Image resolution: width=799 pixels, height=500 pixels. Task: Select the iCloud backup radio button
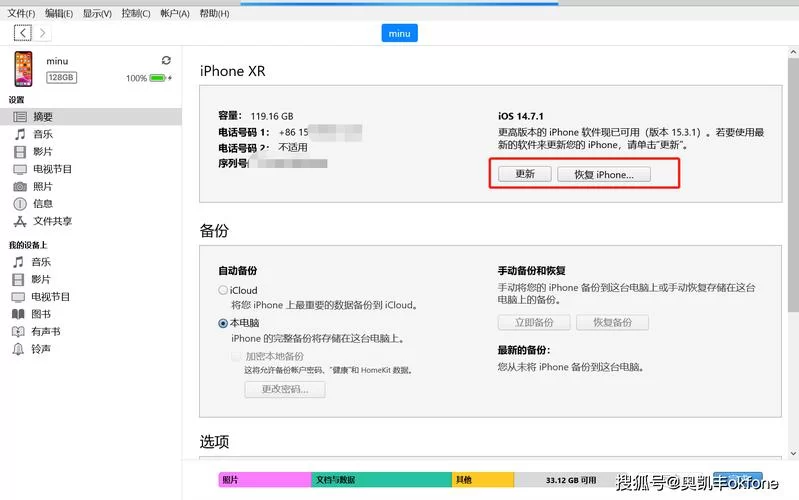click(223, 290)
